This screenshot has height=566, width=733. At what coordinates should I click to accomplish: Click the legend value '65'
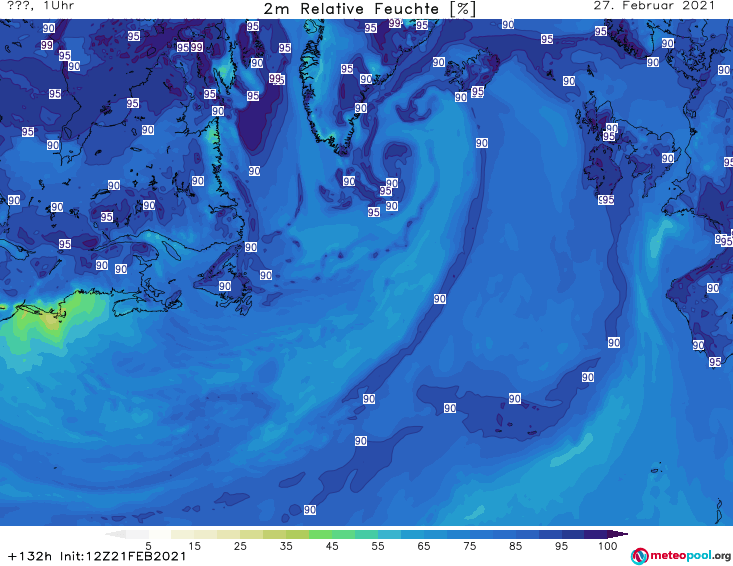[424, 546]
